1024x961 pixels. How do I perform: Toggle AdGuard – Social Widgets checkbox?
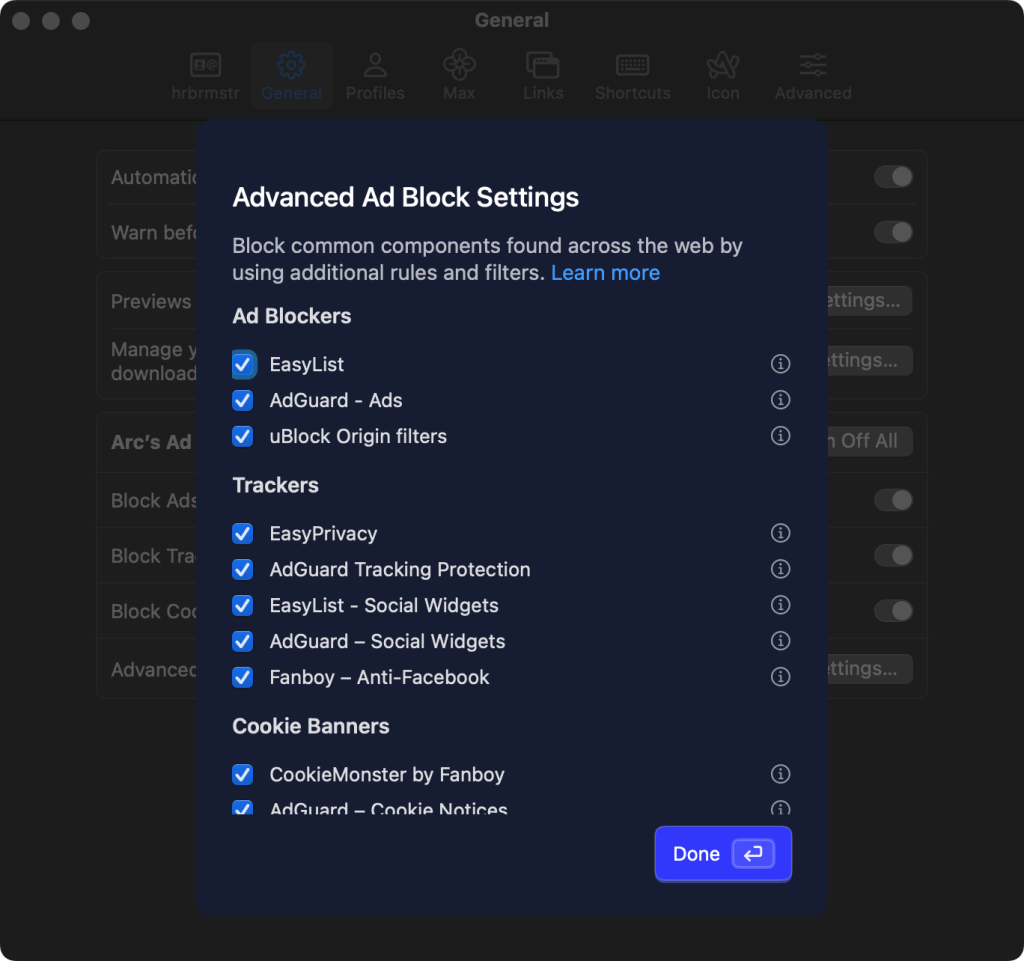pyautogui.click(x=243, y=641)
